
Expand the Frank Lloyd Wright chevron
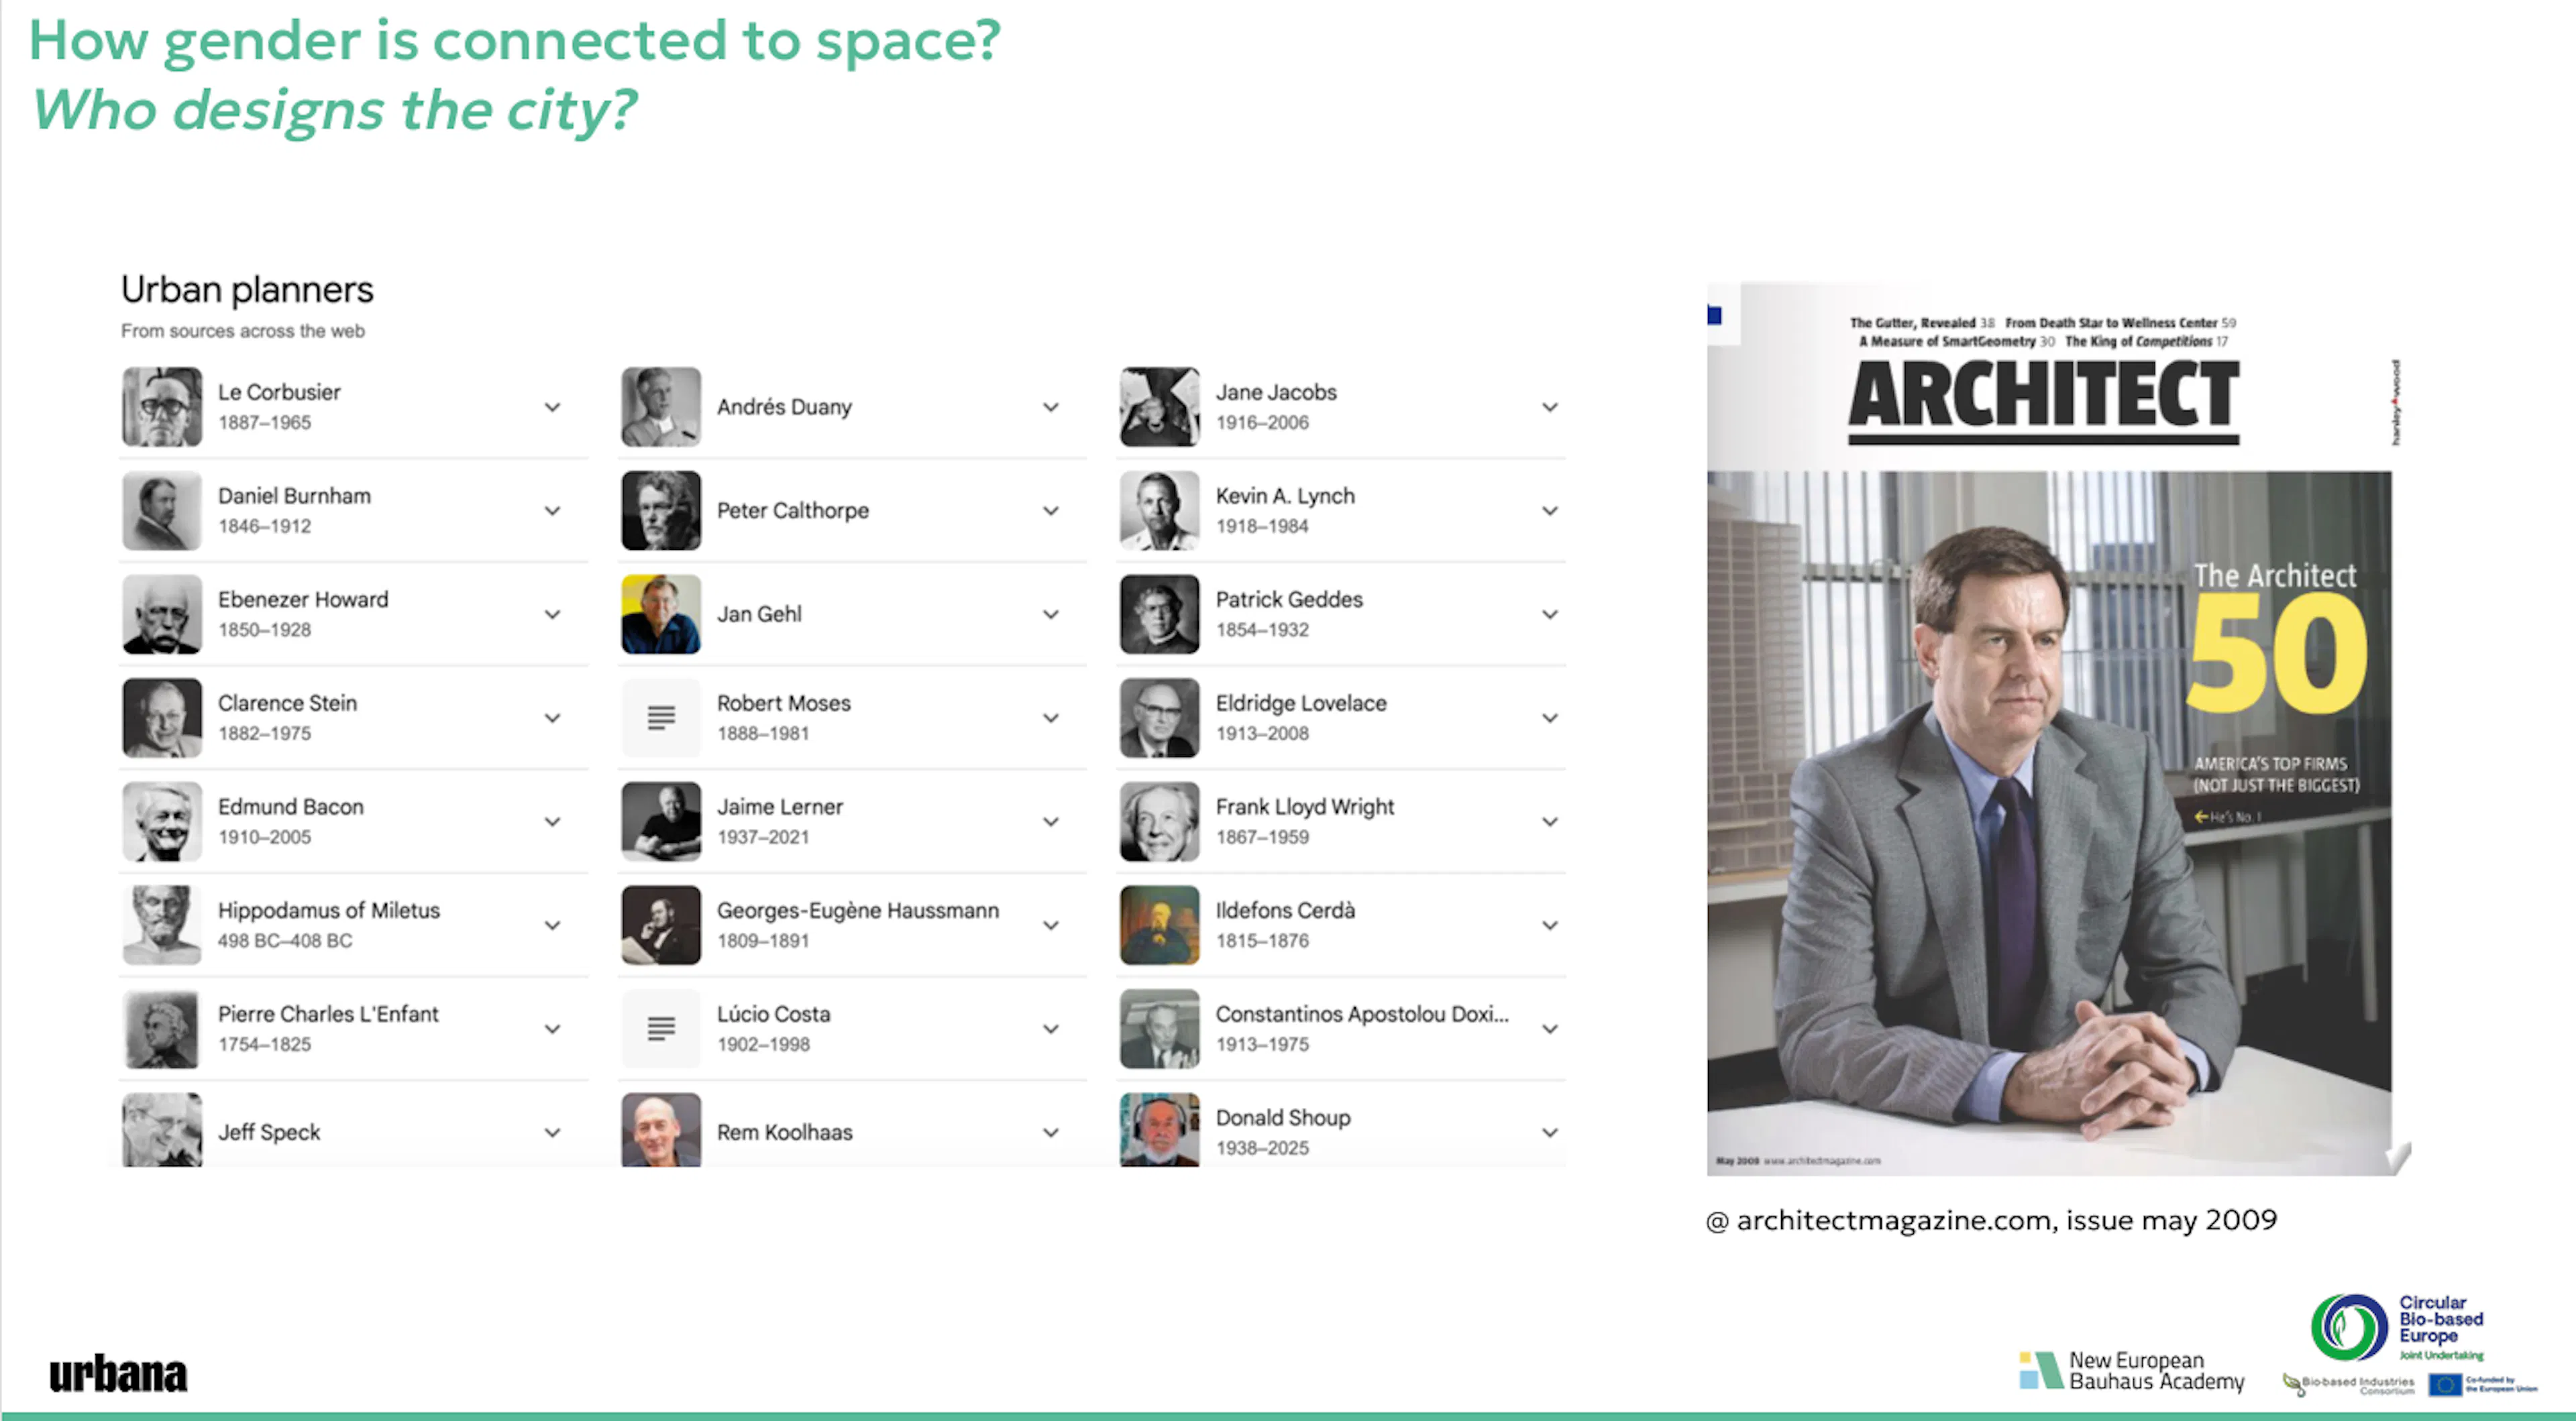pos(1550,822)
